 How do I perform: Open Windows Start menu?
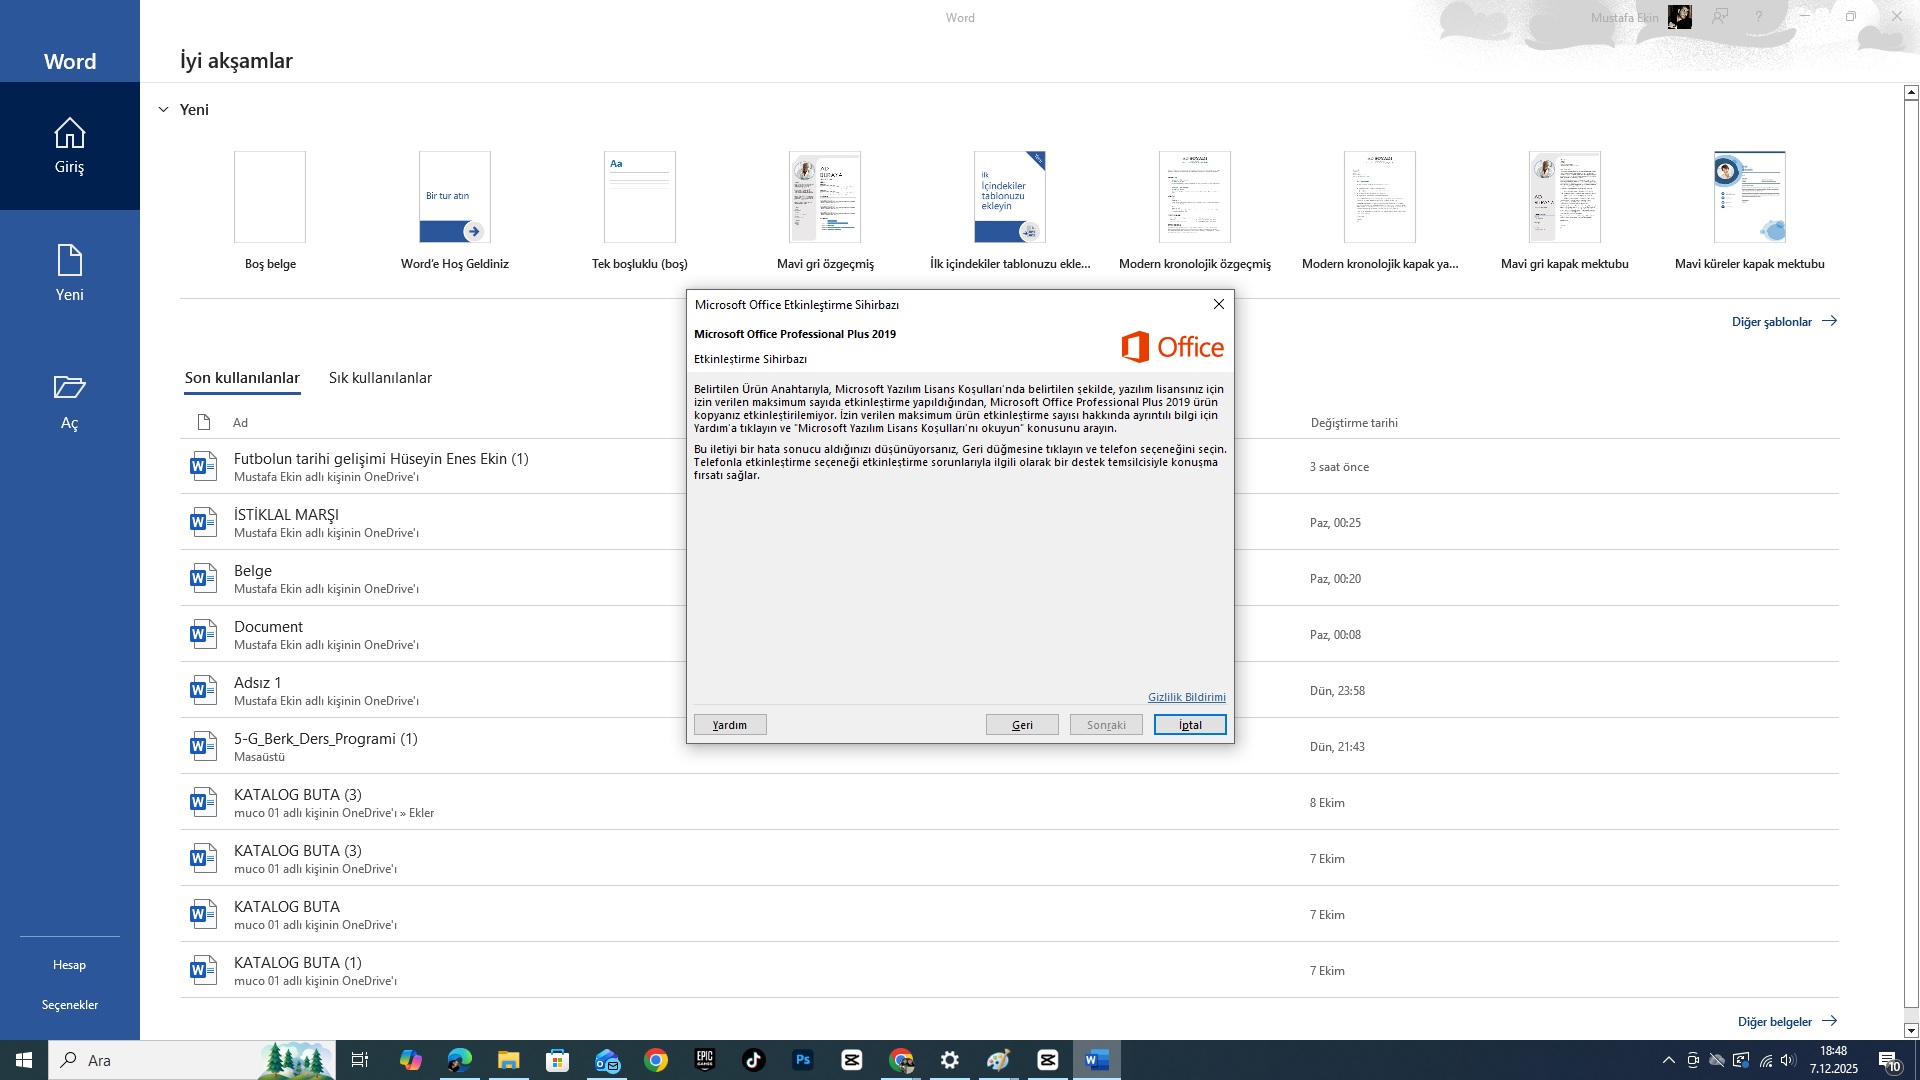[24, 1060]
